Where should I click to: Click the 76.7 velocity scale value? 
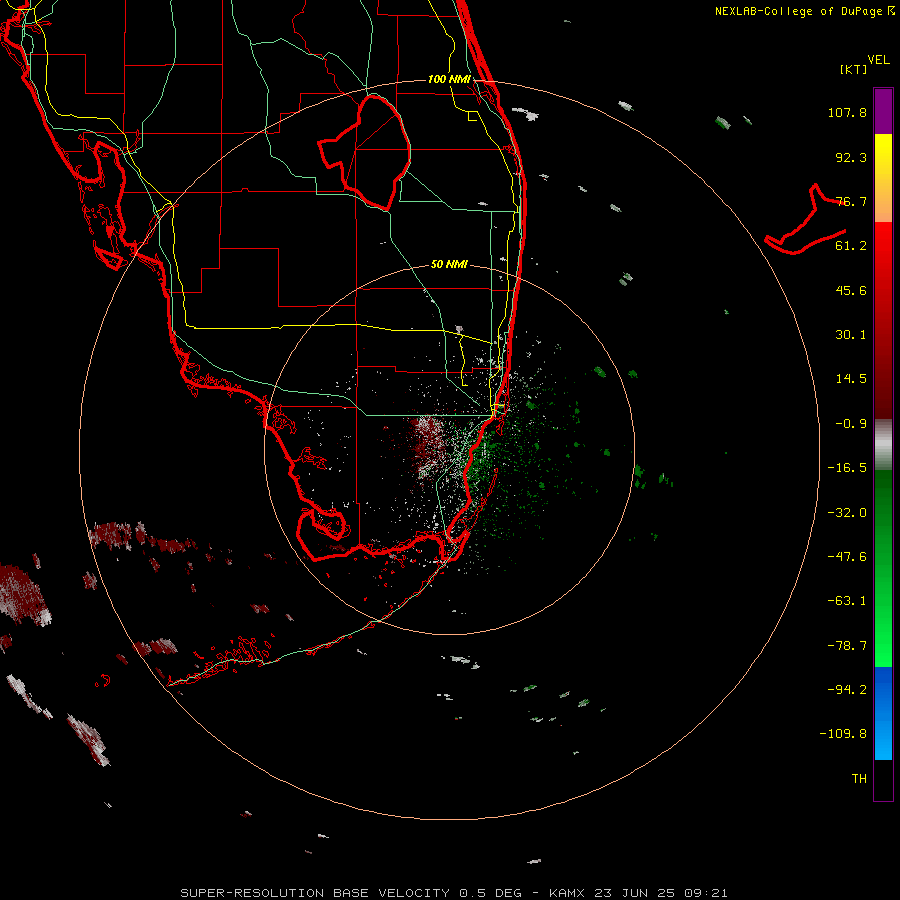[851, 201]
